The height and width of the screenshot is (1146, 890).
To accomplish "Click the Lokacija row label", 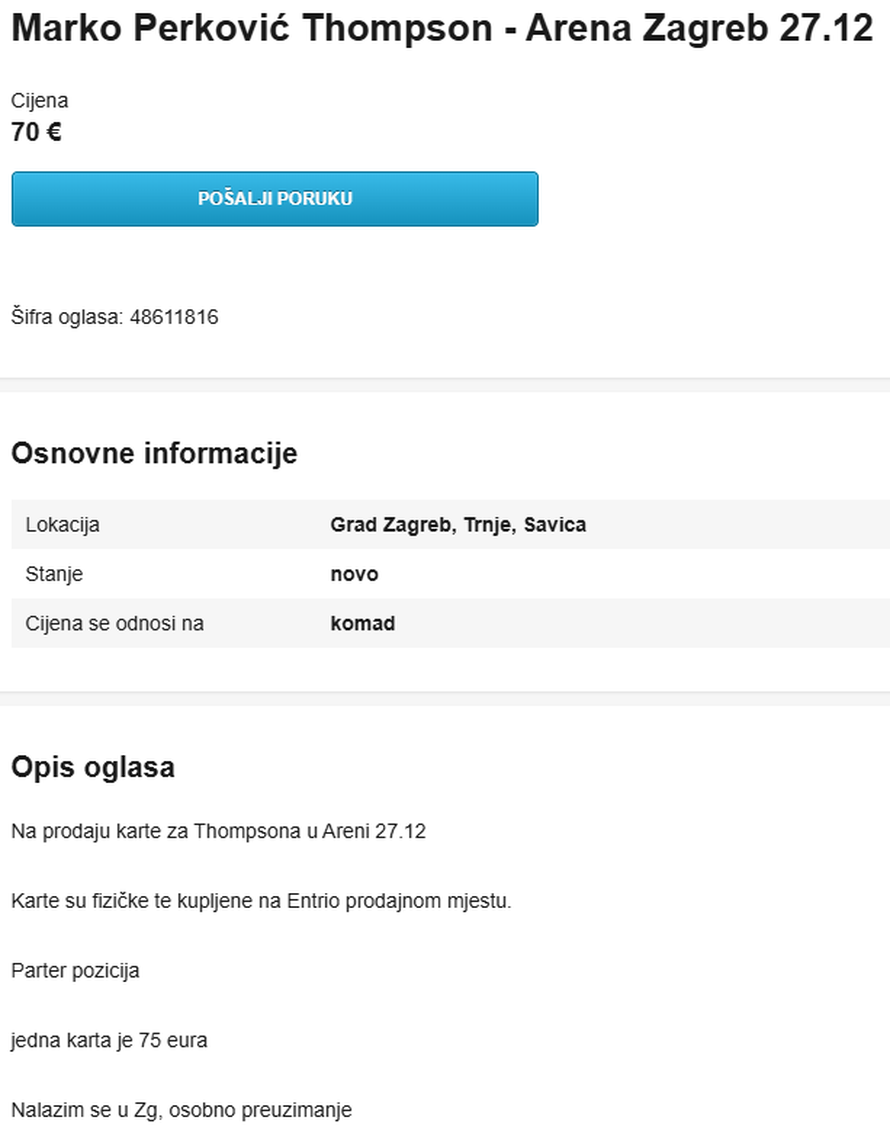I will click(x=62, y=525).
